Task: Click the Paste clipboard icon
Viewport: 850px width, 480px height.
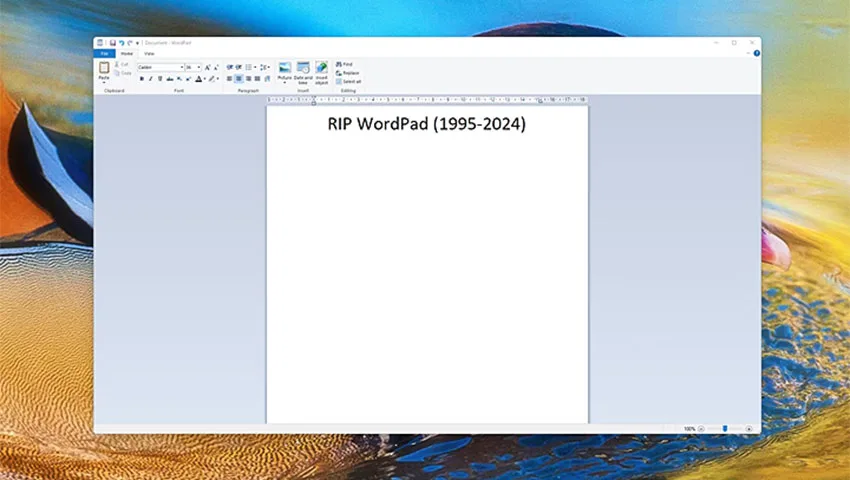Action: (x=104, y=68)
